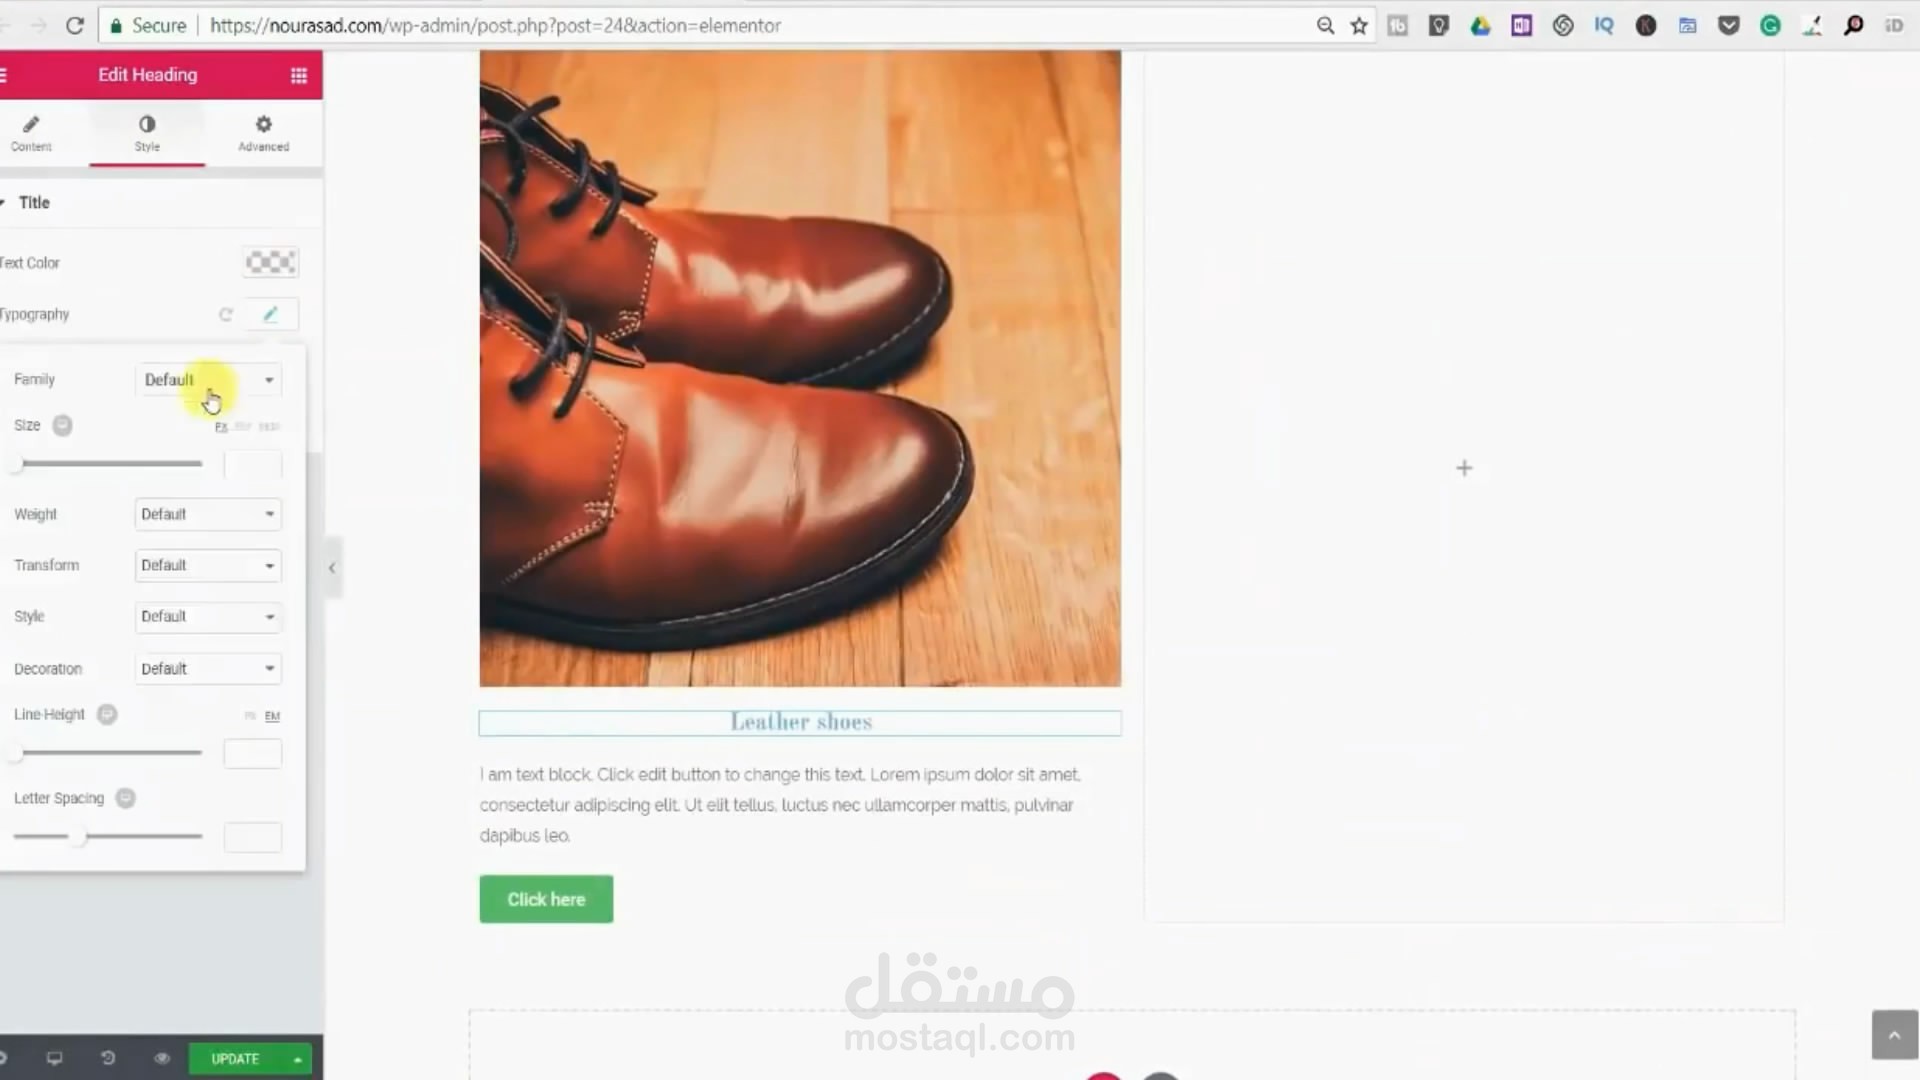Open responsive mode via monitor icon

click(55, 1058)
